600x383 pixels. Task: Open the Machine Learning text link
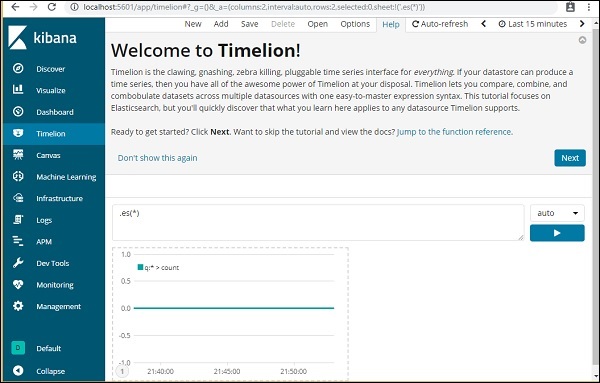coord(66,177)
